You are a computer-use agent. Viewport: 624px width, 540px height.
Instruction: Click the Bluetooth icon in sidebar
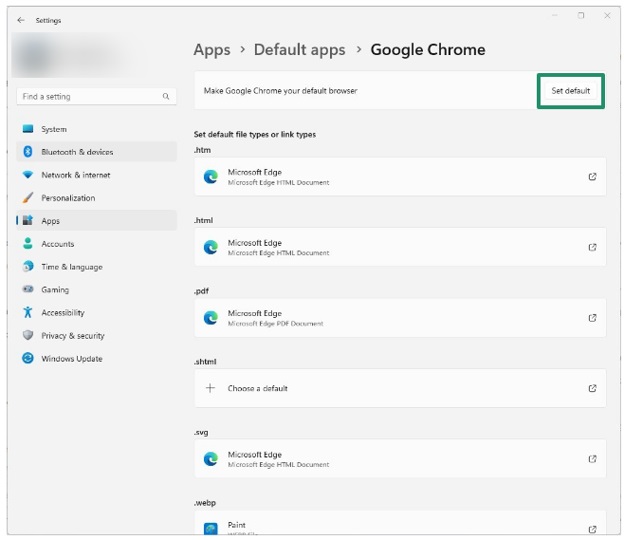point(27,152)
